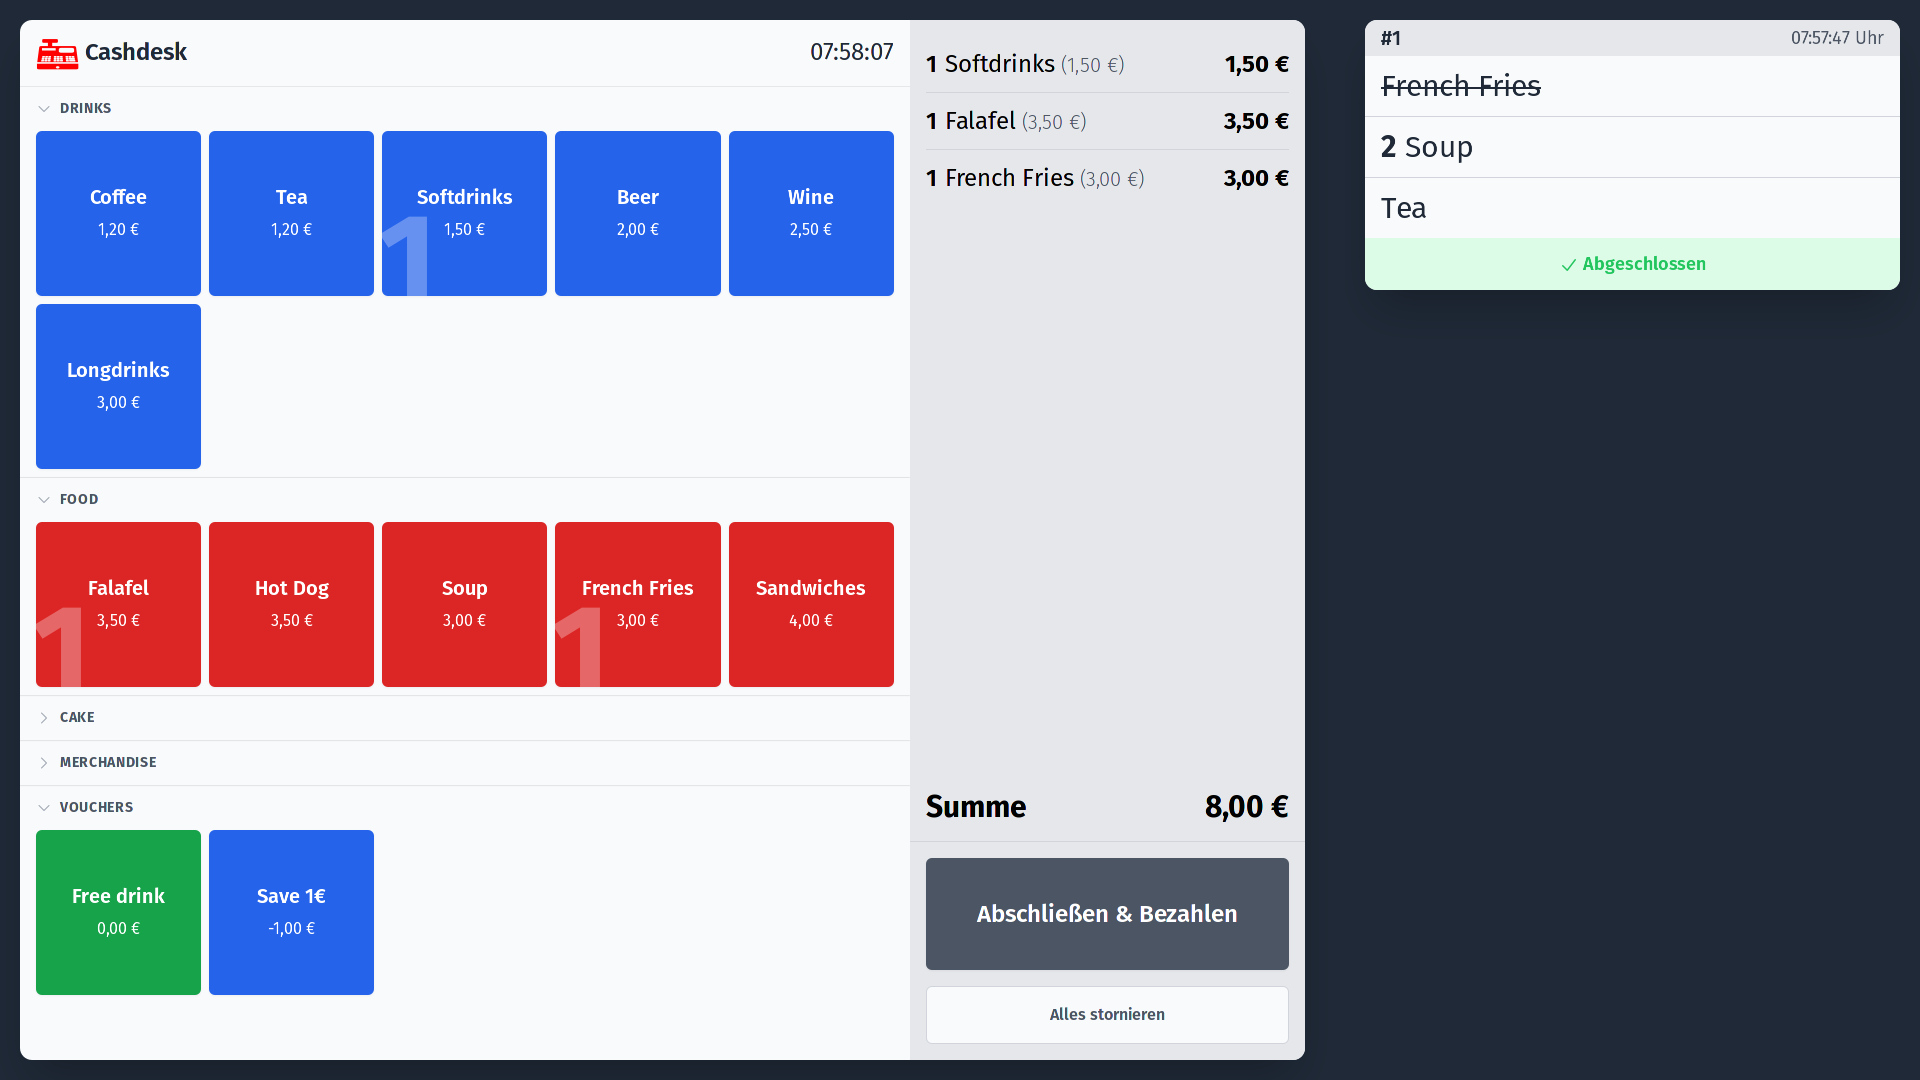1920x1080 pixels.
Task: Click the red cash register logo icon
Action: (57, 53)
